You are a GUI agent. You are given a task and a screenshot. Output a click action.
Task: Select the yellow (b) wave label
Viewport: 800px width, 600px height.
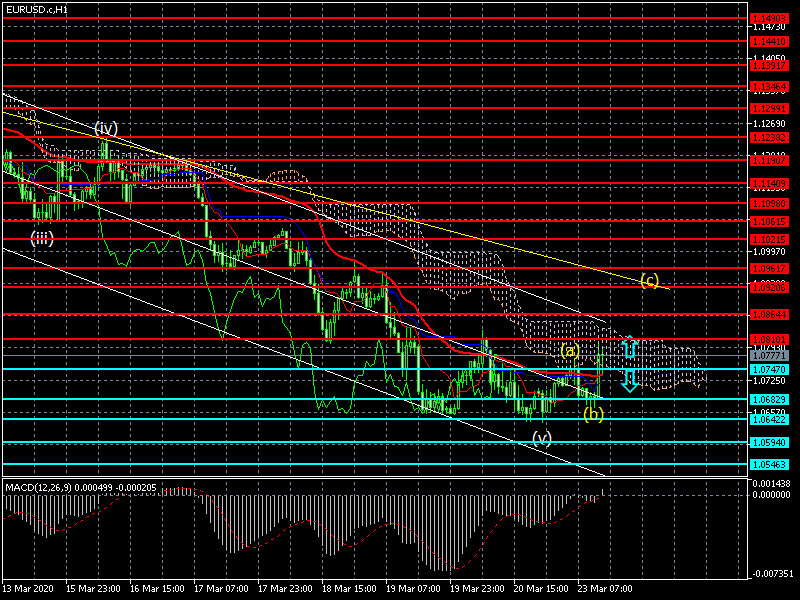coord(593,414)
